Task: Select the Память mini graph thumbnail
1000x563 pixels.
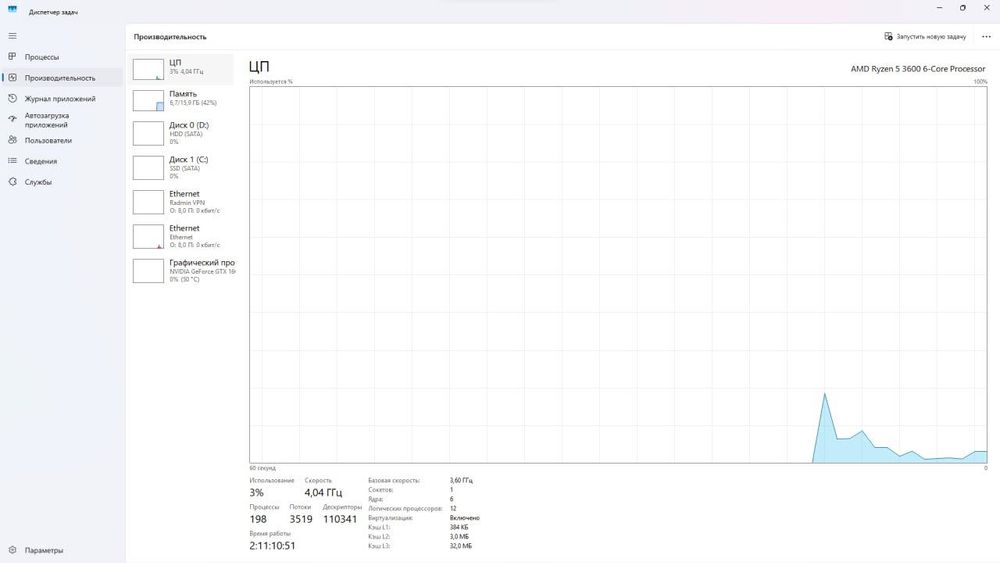Action: (x=148, y=100)
